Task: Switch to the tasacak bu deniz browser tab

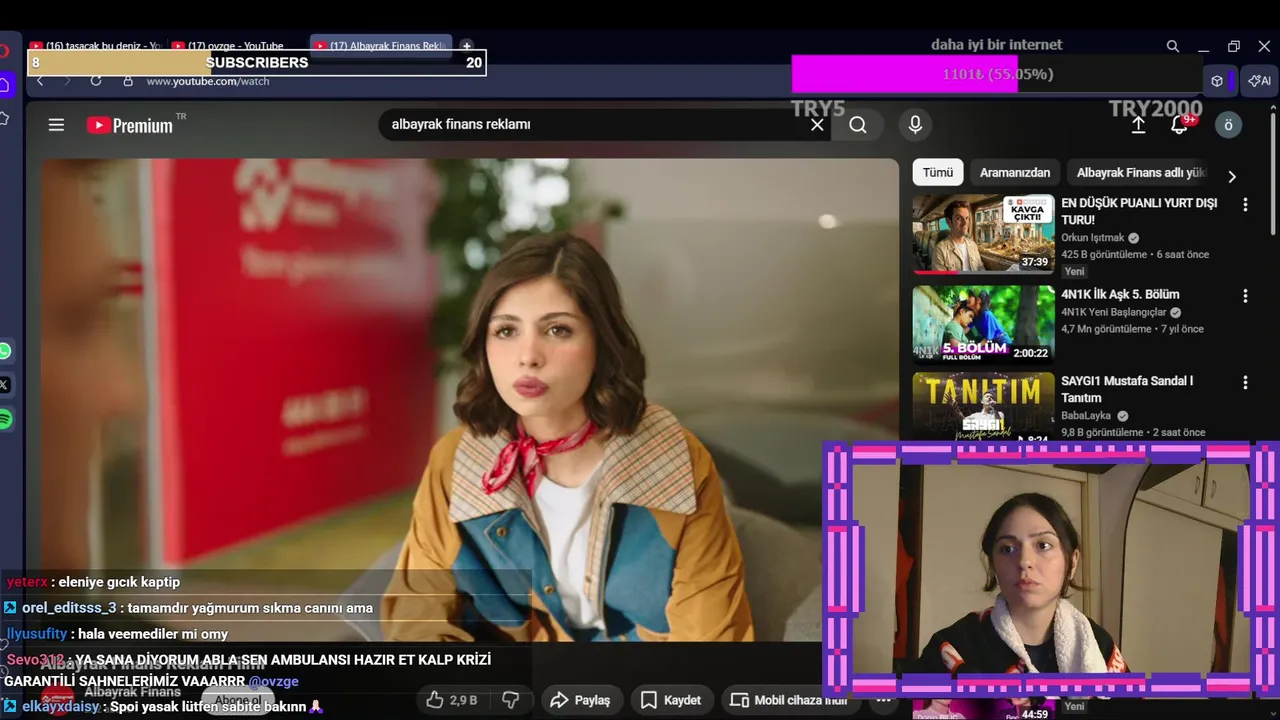Action: [95, 46]
